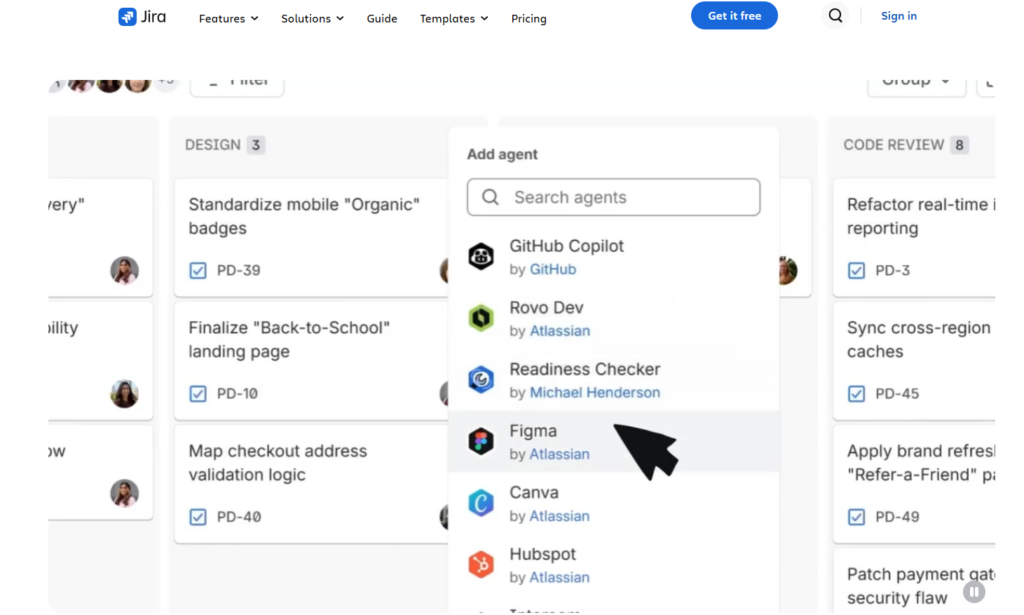Expand the Solutions dropdown menu

(x=312, y=18)
